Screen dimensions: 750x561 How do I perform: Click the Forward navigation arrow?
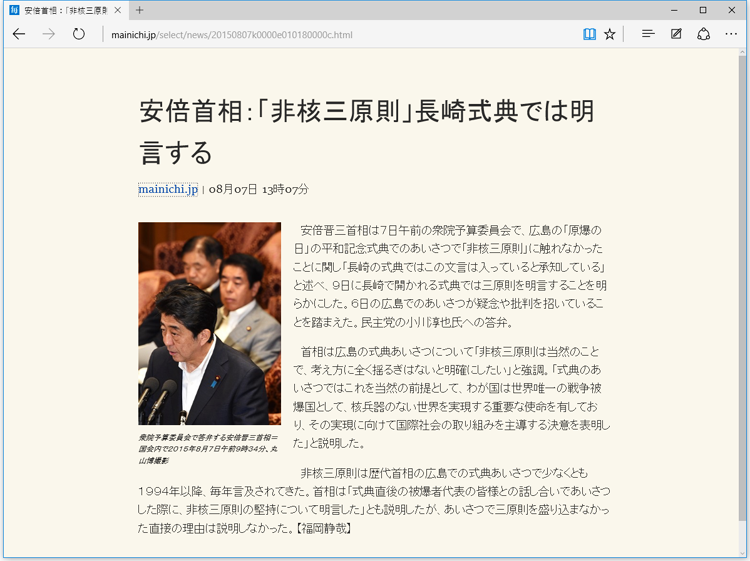pyautogui.click(x=48, y=34)
